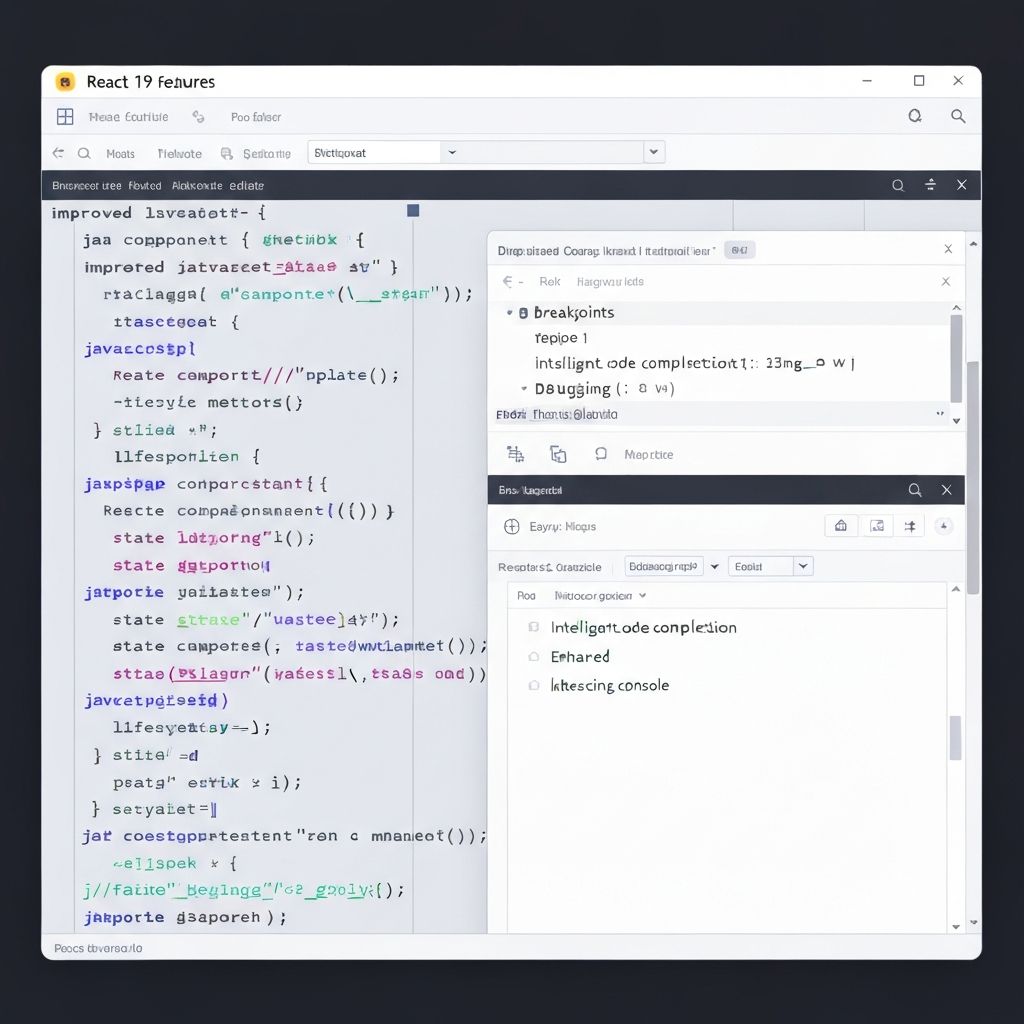Select the Flovted tab
The height and width of the screenshot is (1024, 1024).
(145, 185)
